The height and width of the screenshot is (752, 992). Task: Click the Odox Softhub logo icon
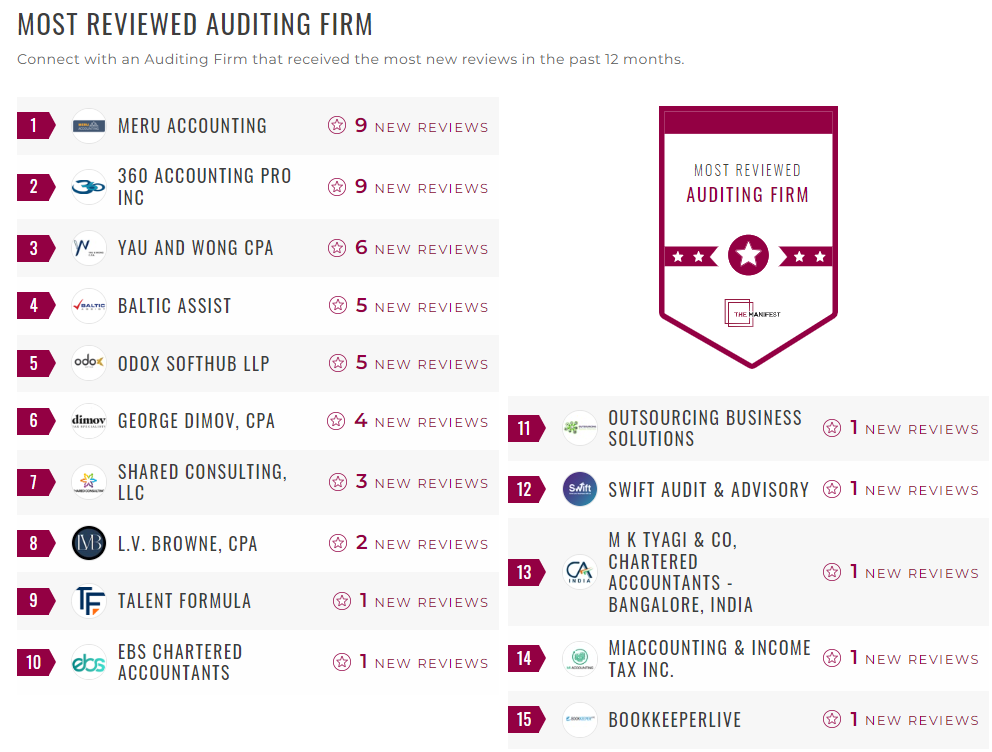89,363
